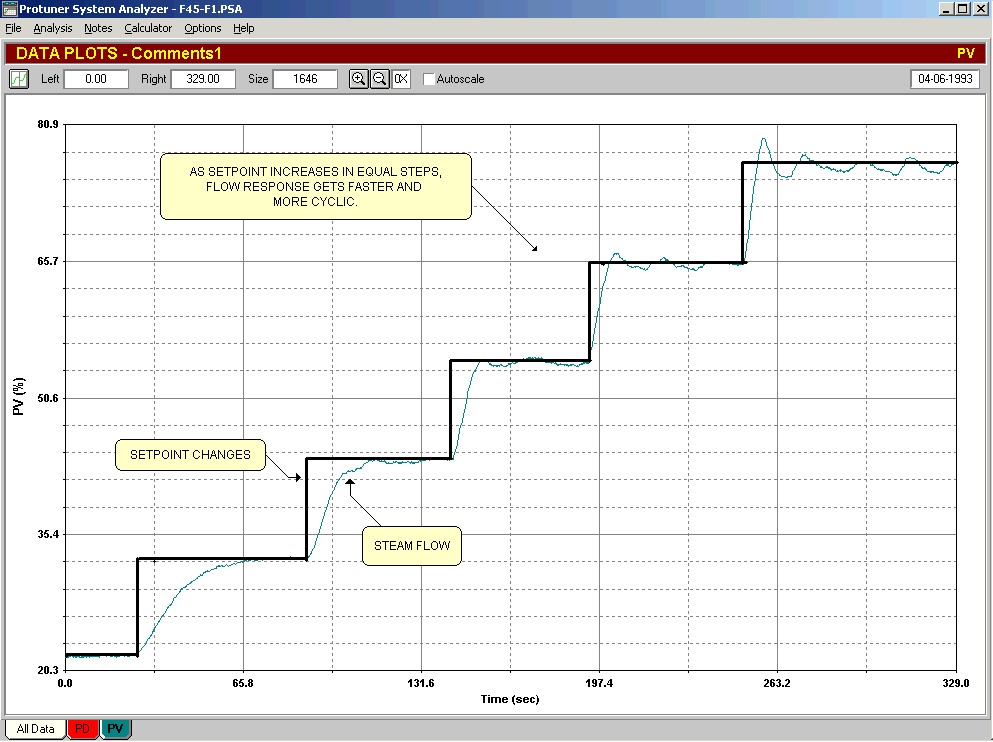Click the 0X reset zoom button
Image resolution: width=993 pixels, height=742 pixels.
tap(401, 78)
